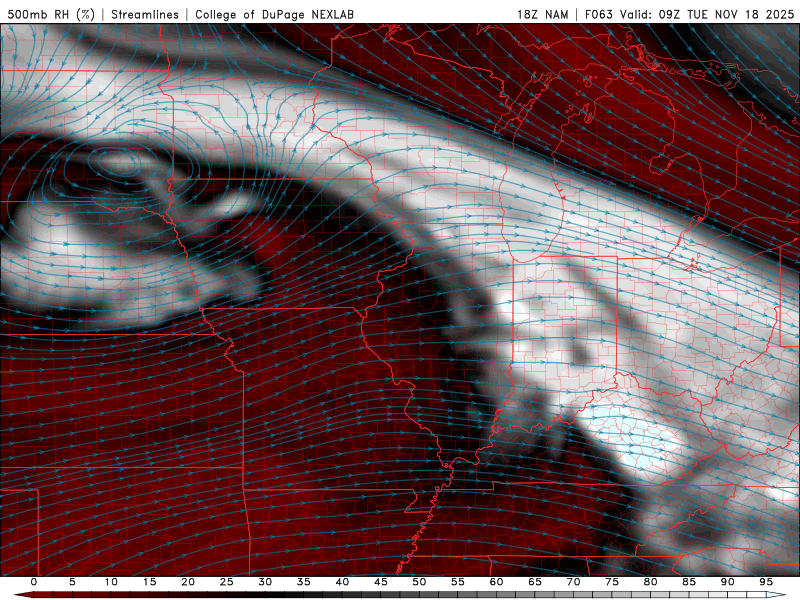Image resolution: width=800 pixels, height=600 pixels.
Task: Click the colorbar label "10"
Action: tap(111, 582)
